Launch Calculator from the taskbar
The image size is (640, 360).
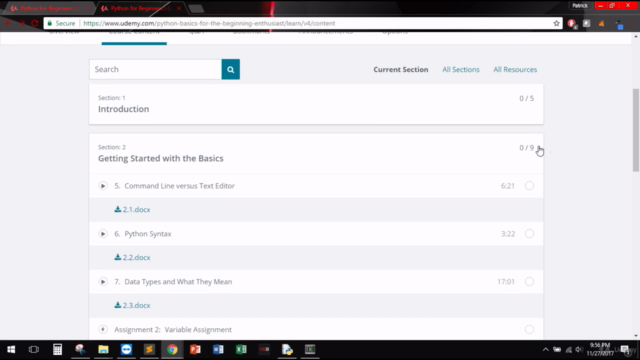[57, 349]
